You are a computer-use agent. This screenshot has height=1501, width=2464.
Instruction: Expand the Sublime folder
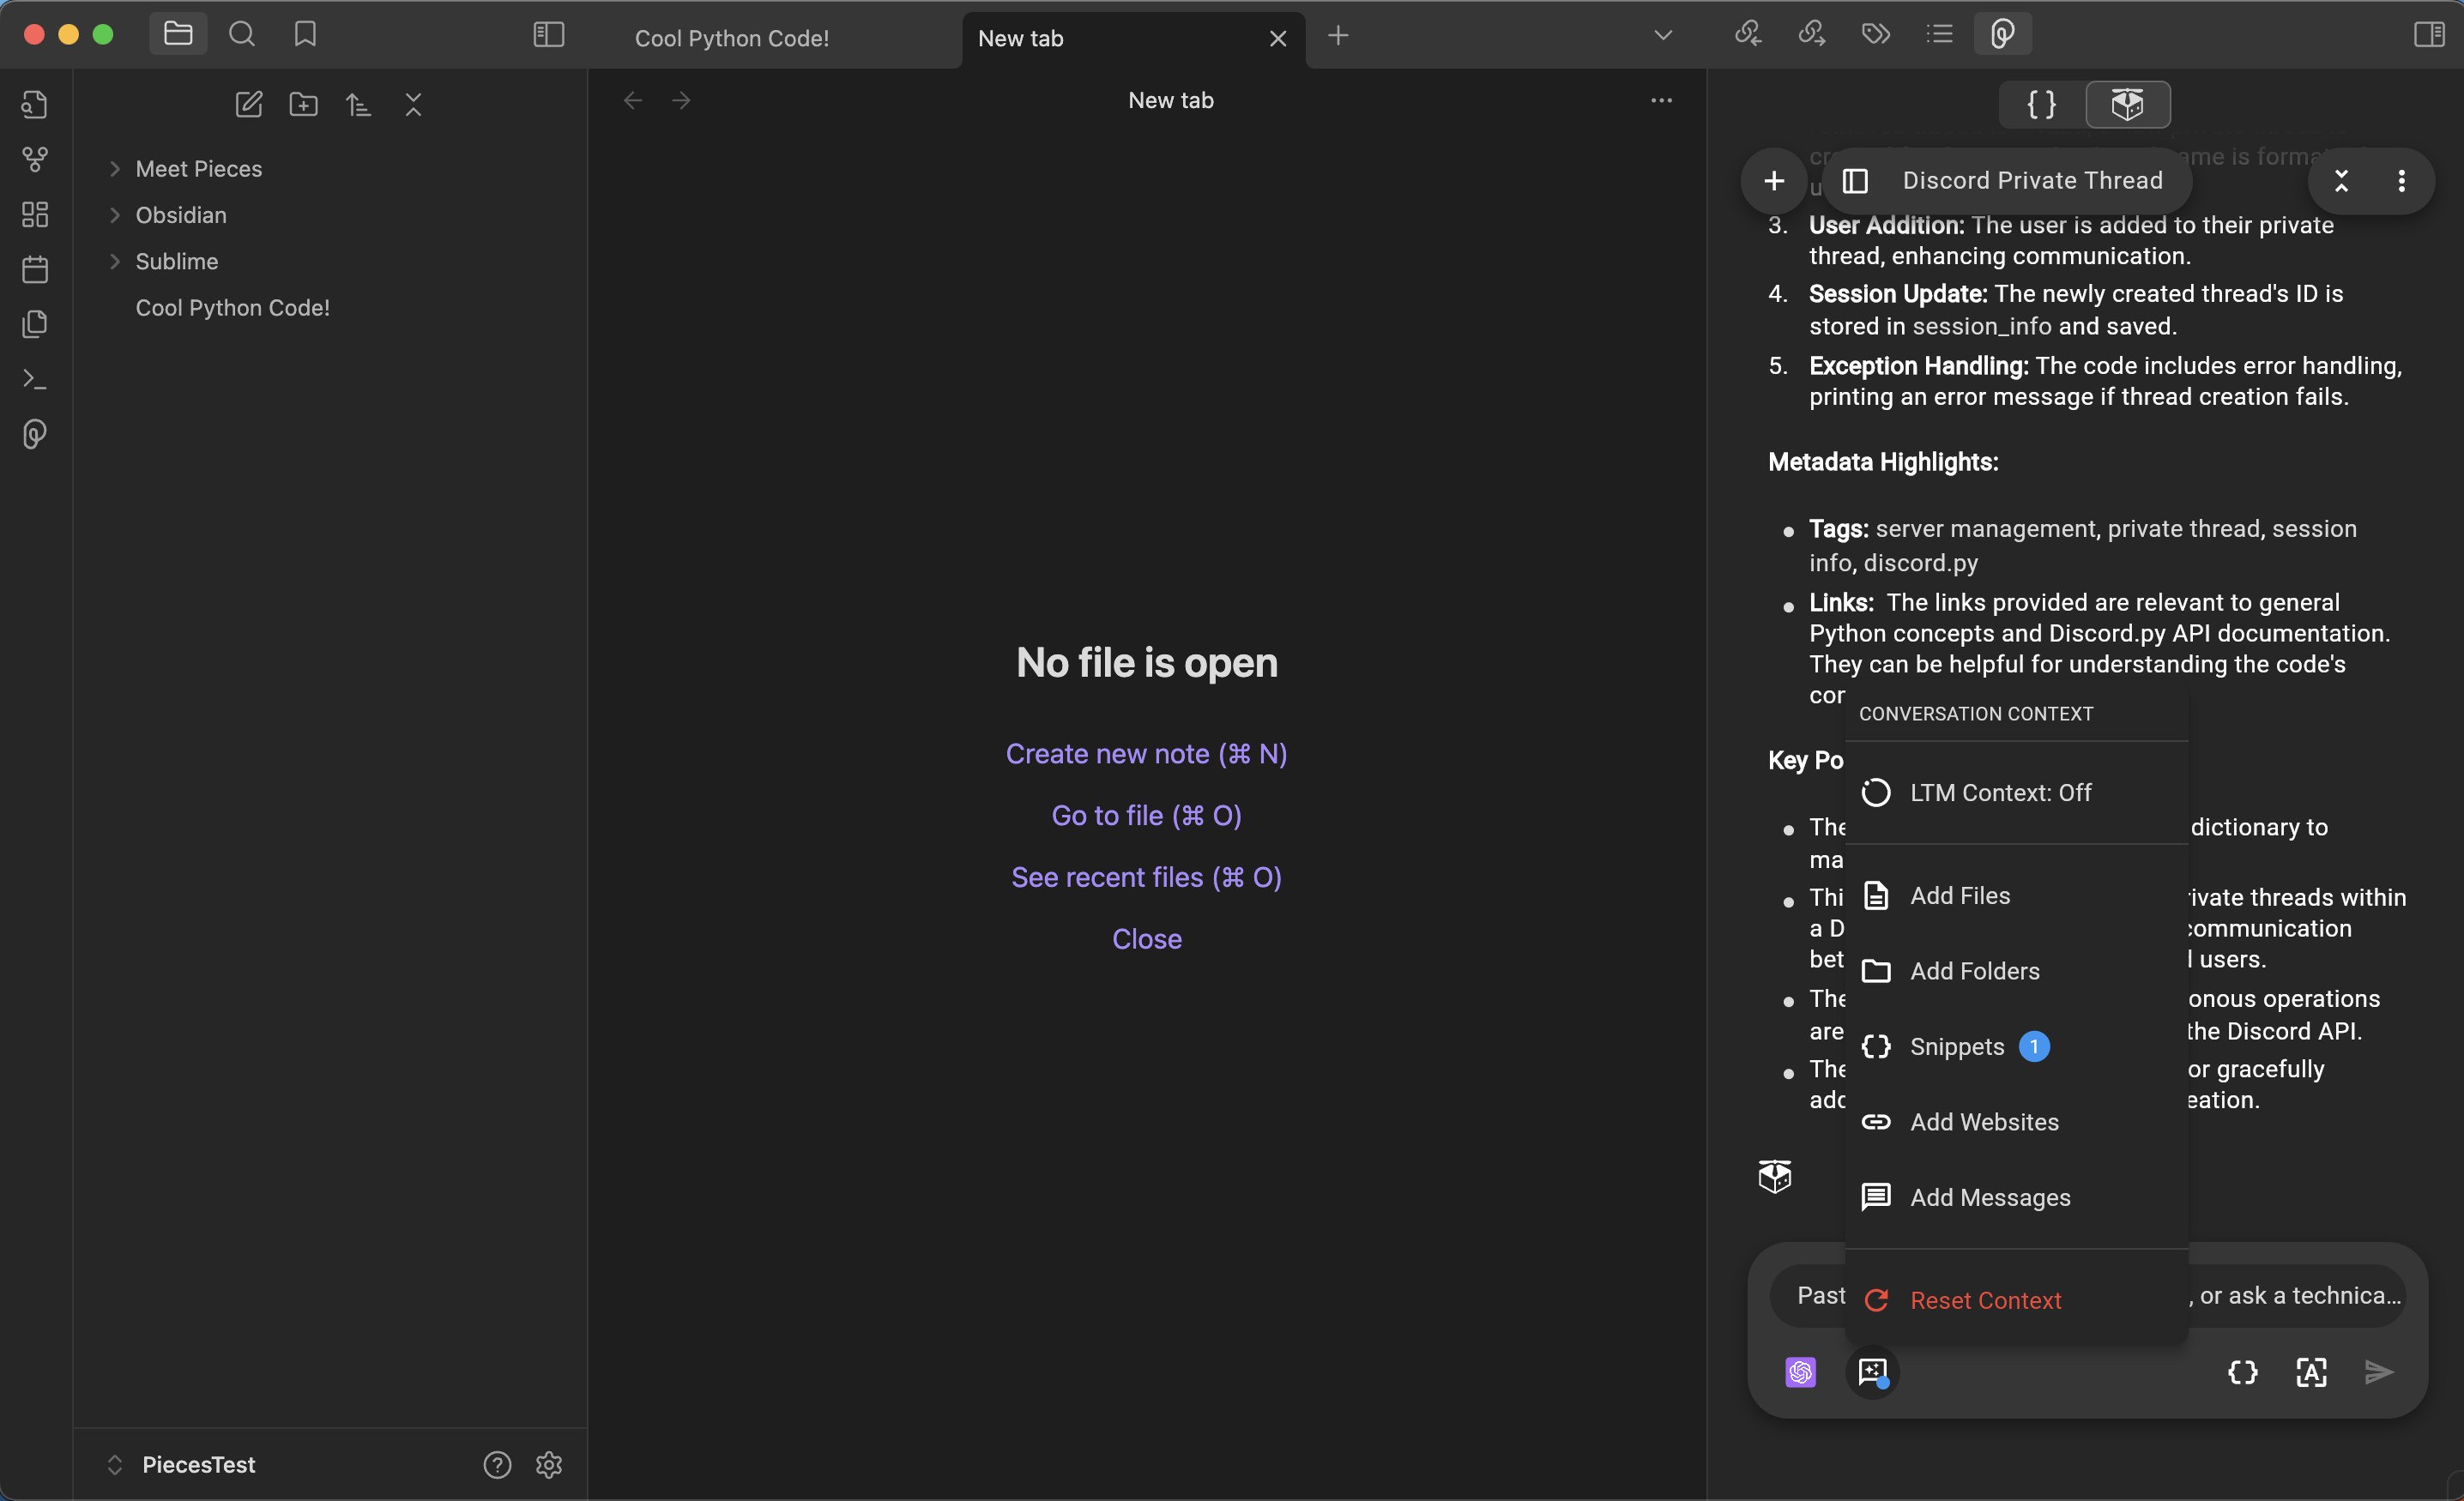tap(115, 261)
